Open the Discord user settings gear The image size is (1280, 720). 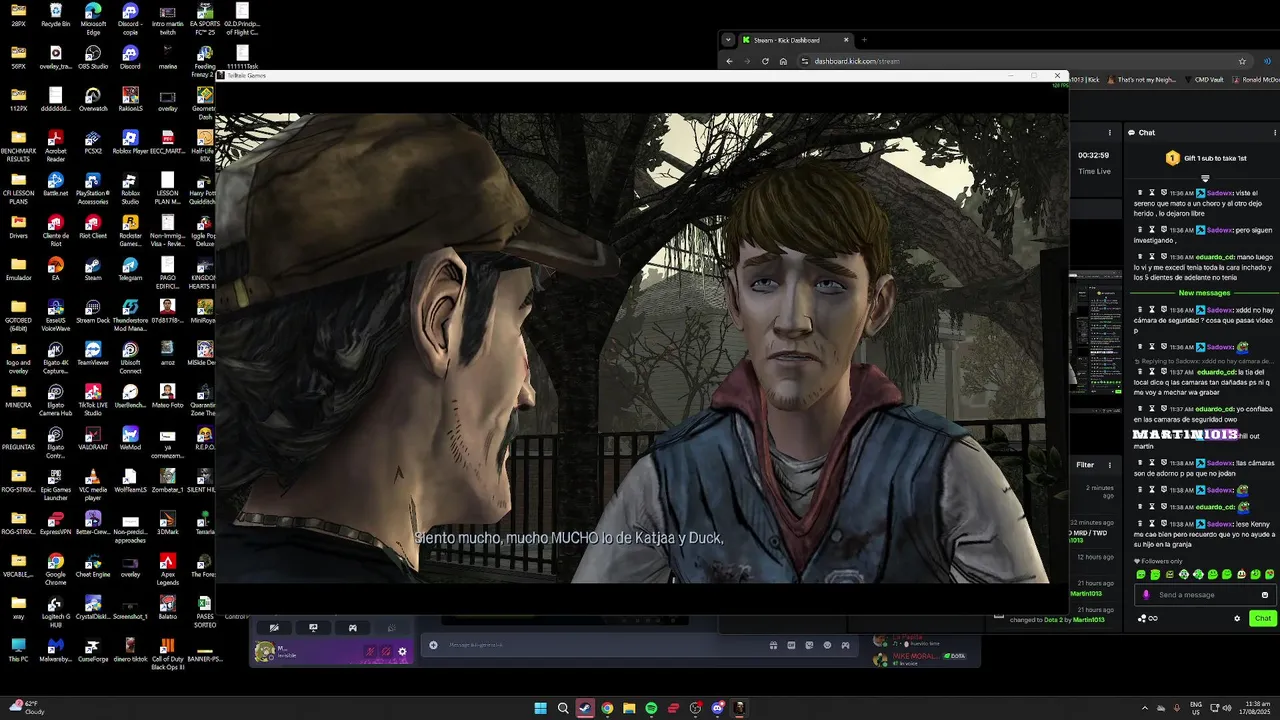(402, 651)
